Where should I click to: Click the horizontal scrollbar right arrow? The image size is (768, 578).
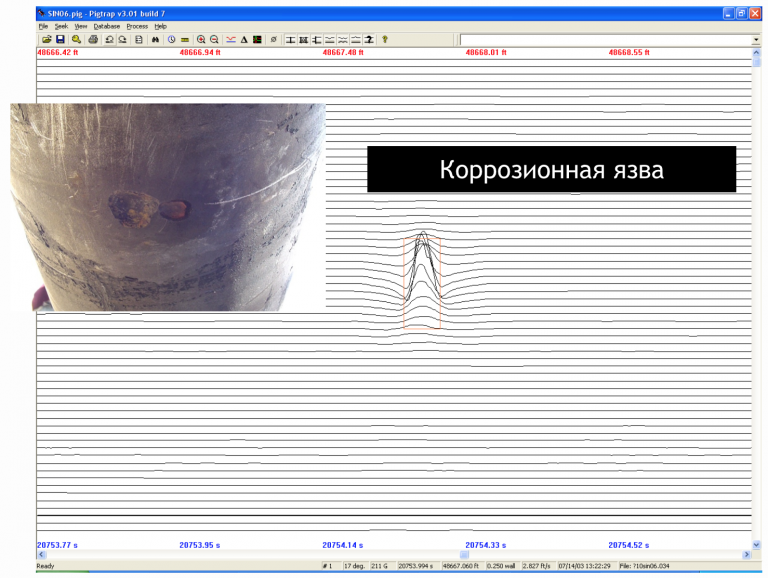(746, 554)
